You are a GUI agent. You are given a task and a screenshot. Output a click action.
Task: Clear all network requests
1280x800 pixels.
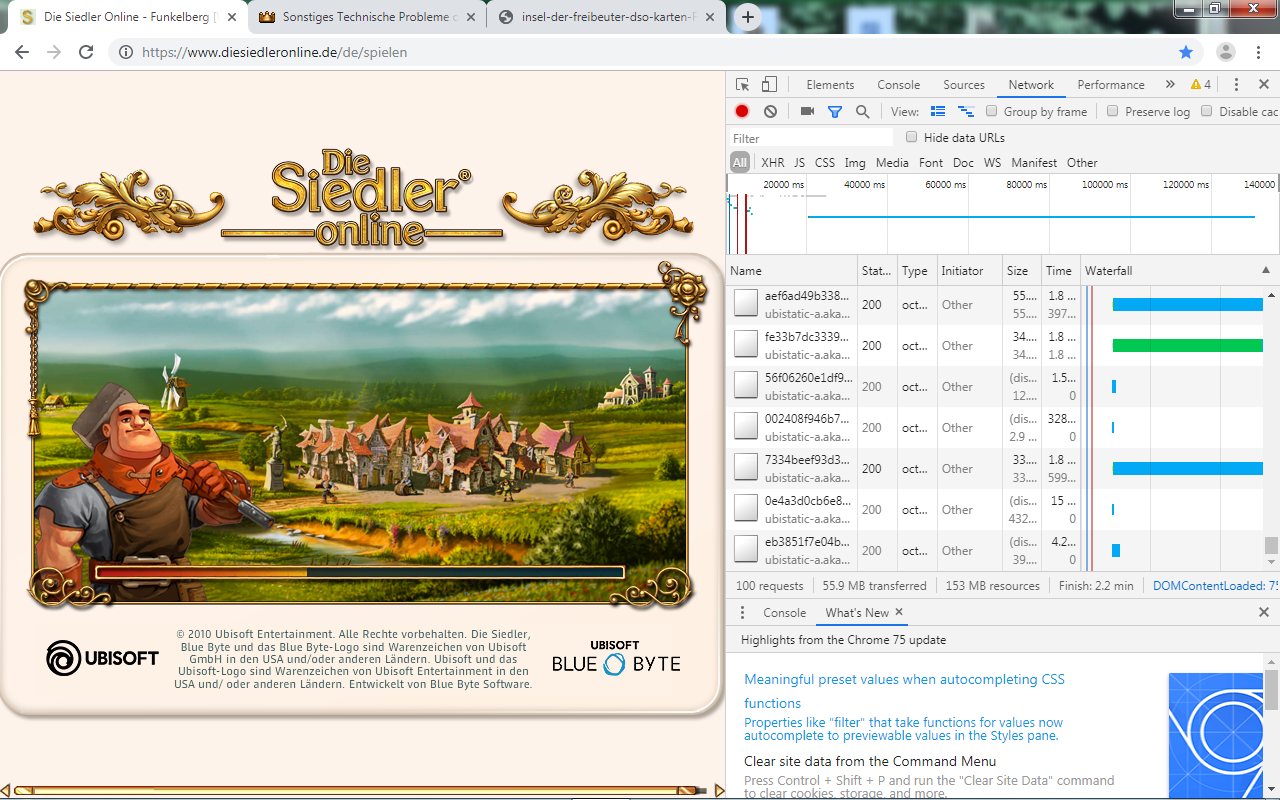point(769,111)
